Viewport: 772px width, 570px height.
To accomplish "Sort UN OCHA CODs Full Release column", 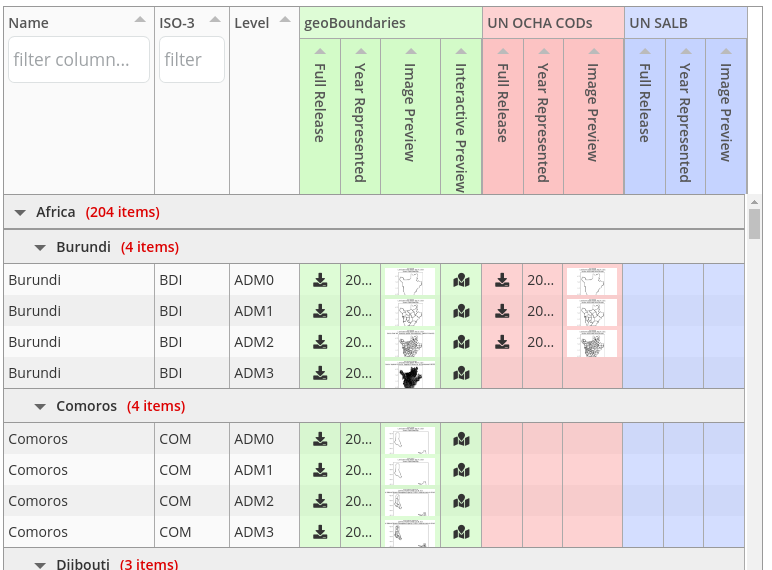I will (503, 51).
